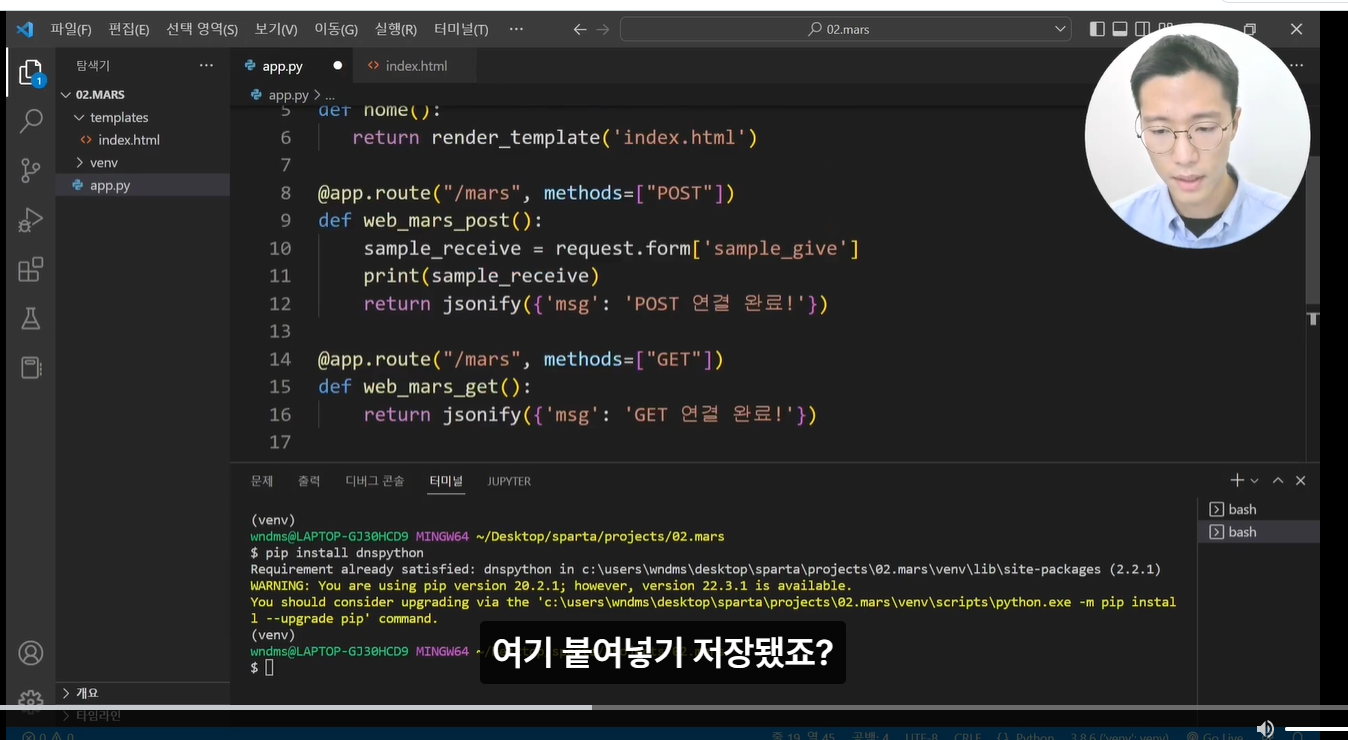Click the 02.mars command center search box
1348x740 pixels.
846,29
